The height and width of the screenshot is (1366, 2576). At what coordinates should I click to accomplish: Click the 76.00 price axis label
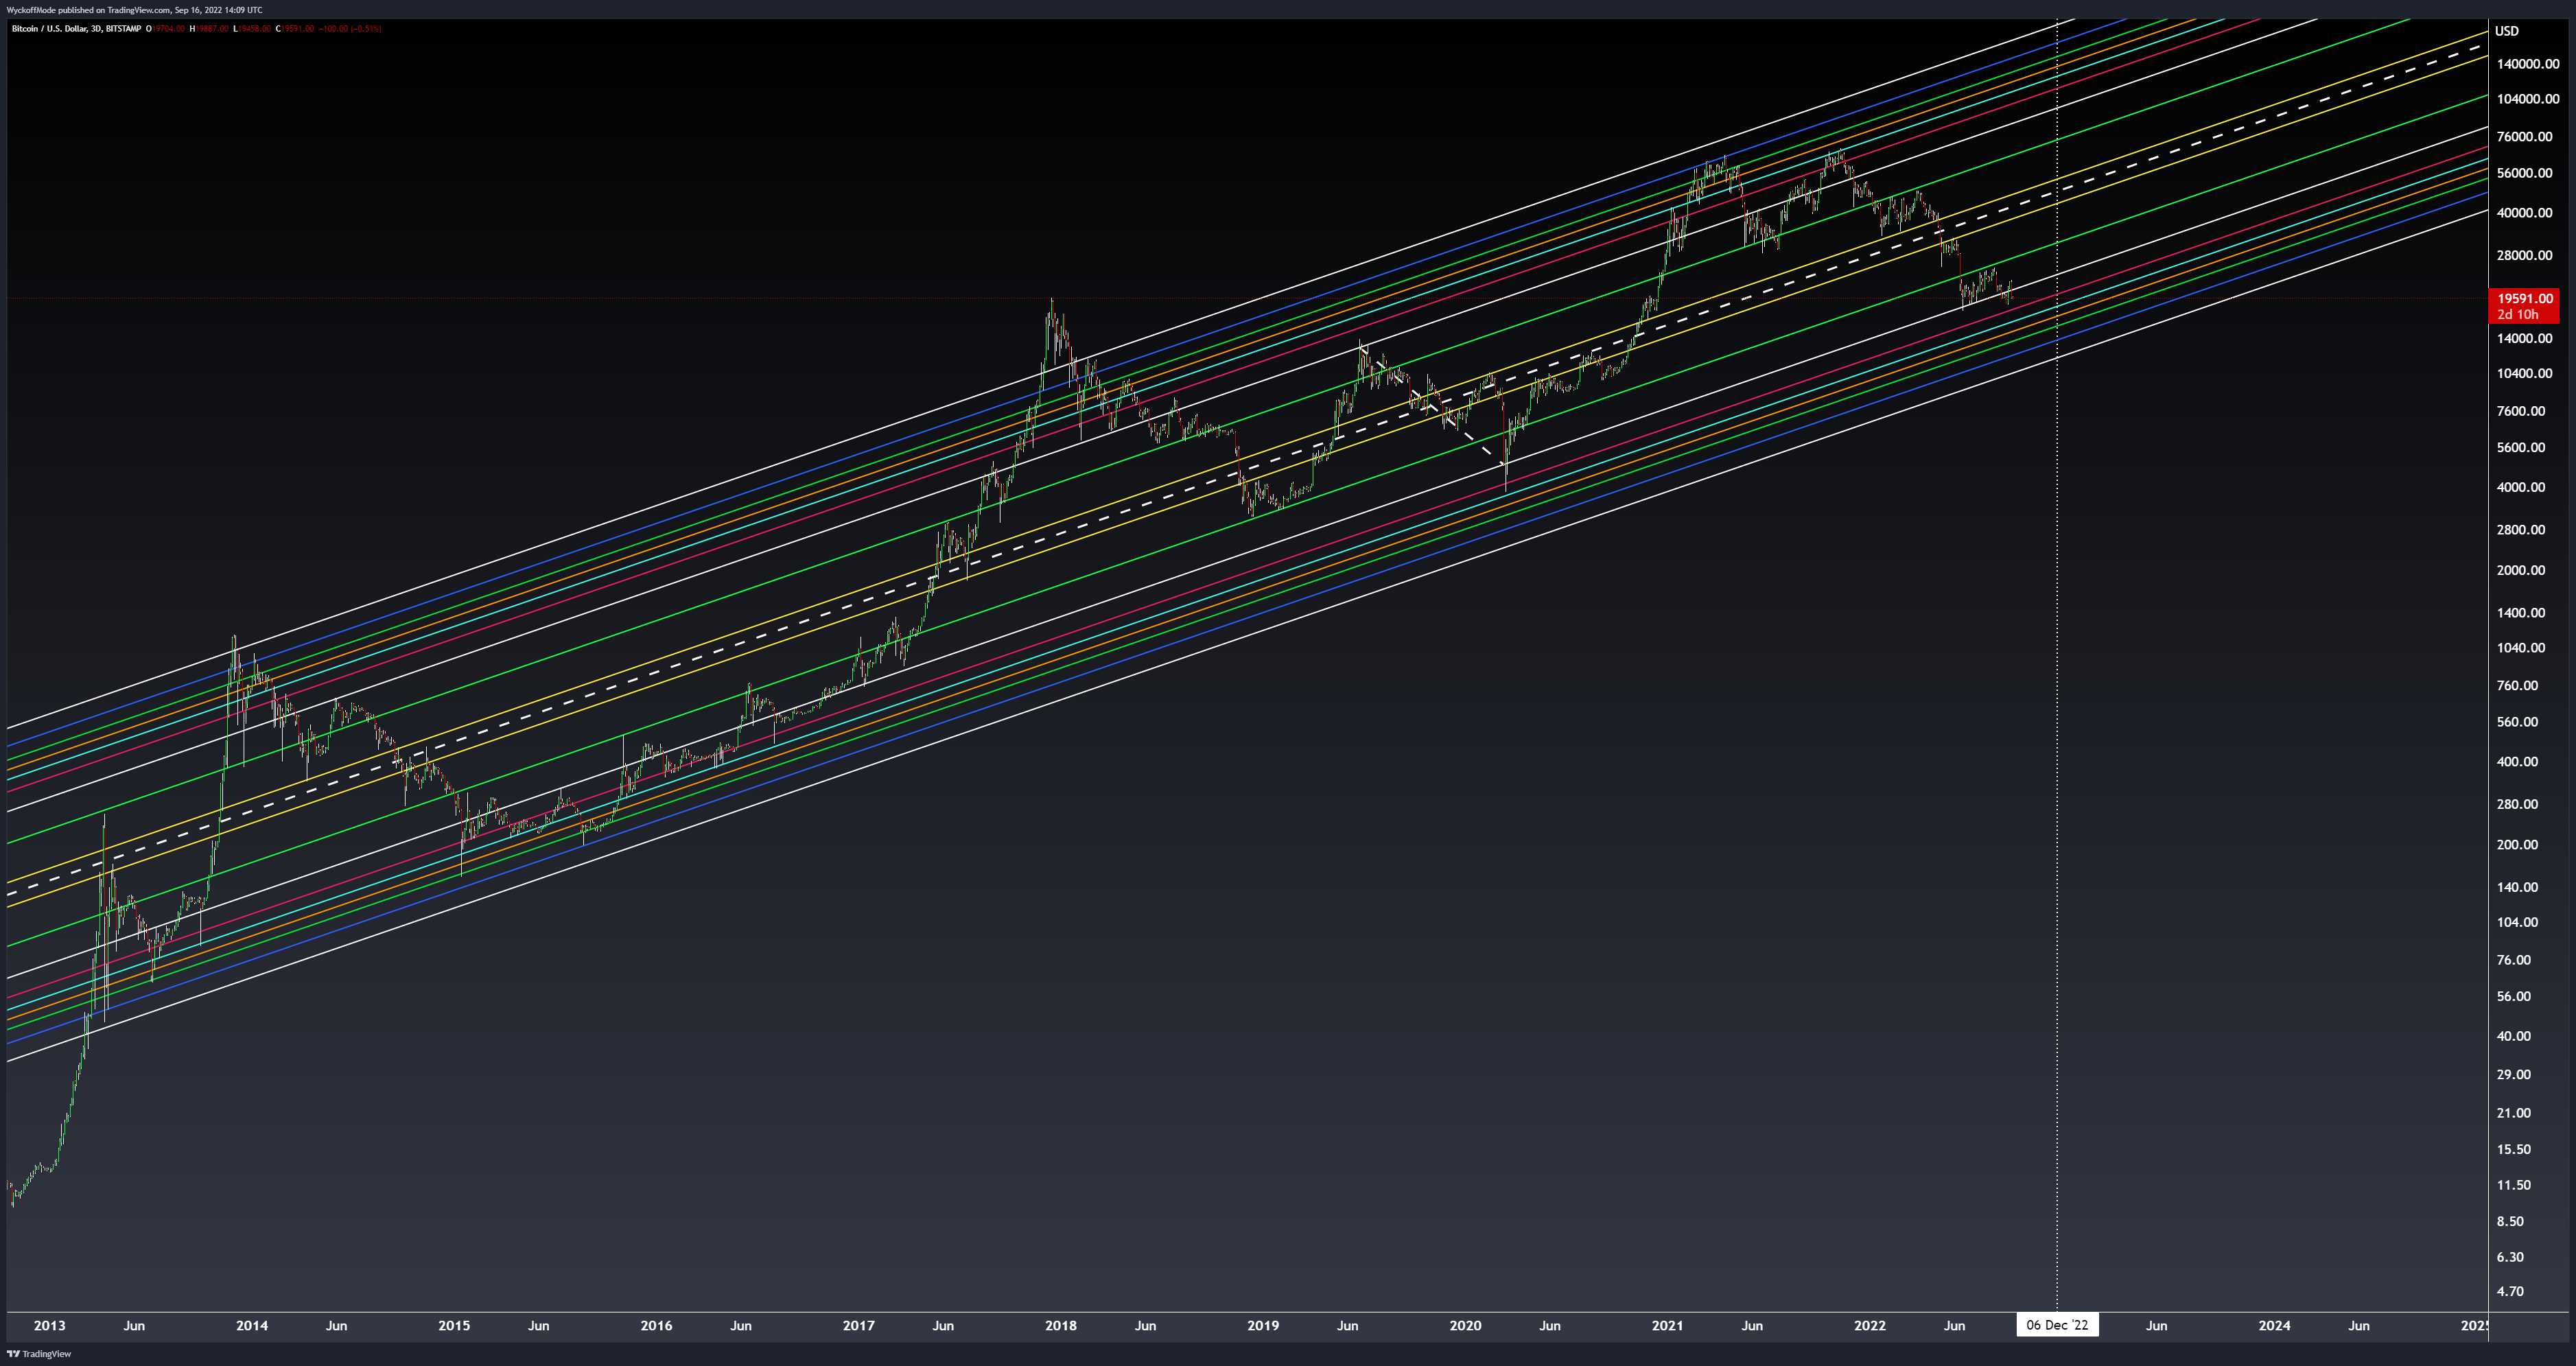pos(2514,960)
